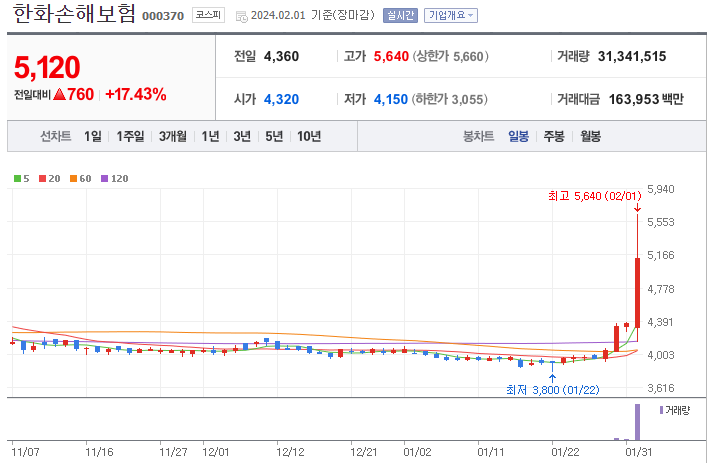Click the 4,003 price axis label

pyautogui.click(x=661, y=355)
